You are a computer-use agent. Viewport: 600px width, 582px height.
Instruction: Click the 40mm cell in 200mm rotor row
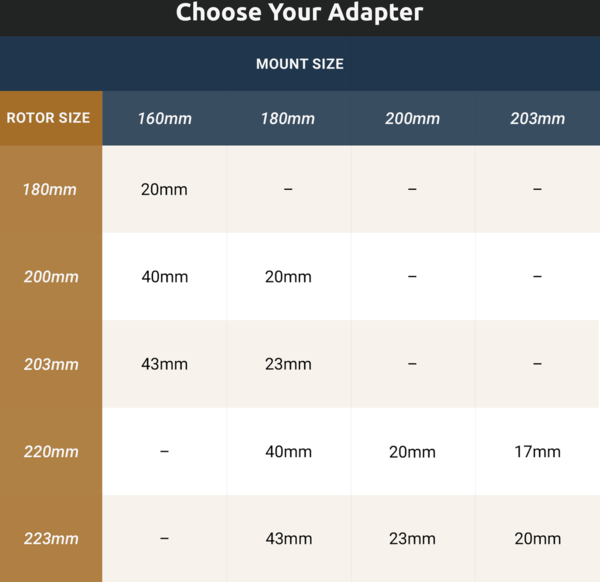[164, 277]
